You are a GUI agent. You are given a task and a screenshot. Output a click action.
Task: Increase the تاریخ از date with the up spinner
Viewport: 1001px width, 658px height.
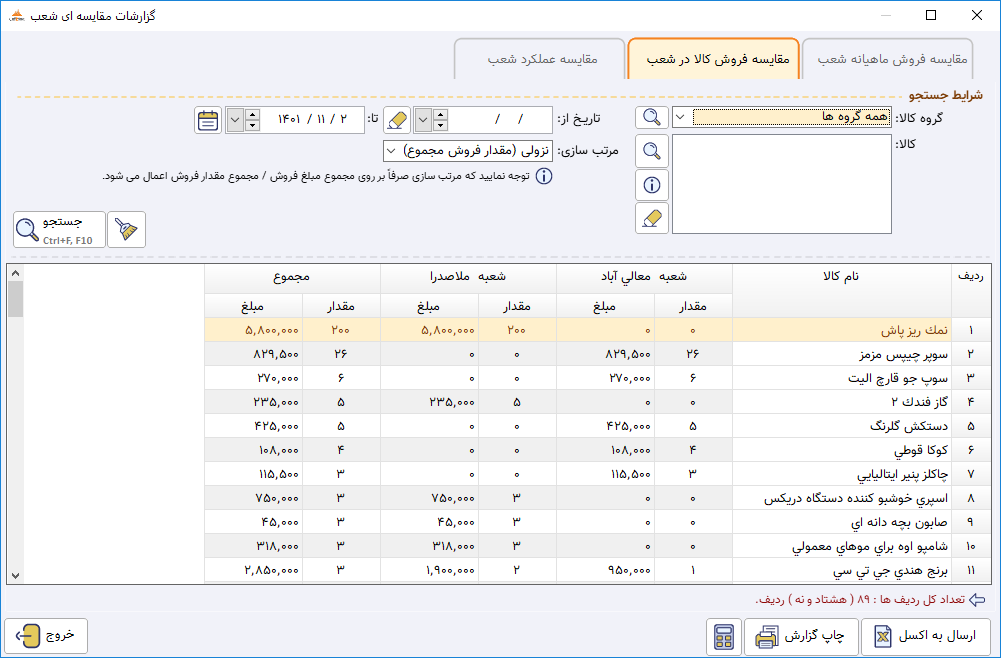440,114
